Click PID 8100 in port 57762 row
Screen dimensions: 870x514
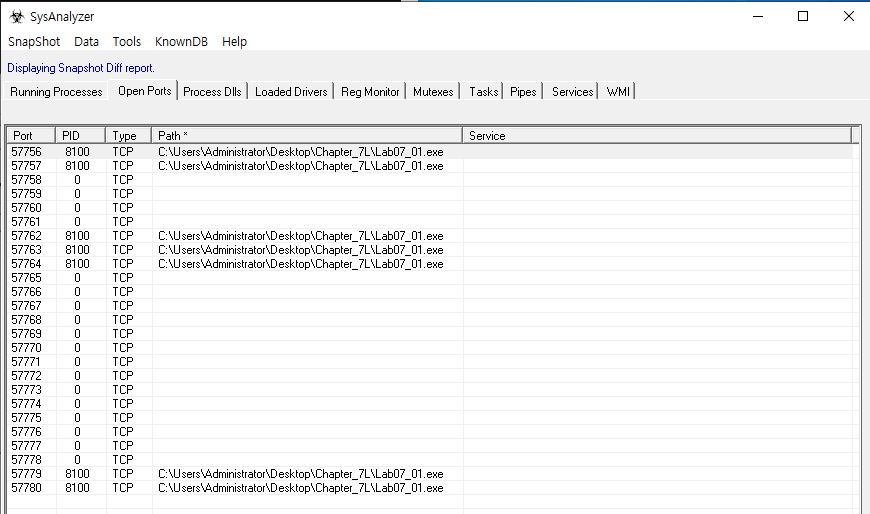(77, 236)
